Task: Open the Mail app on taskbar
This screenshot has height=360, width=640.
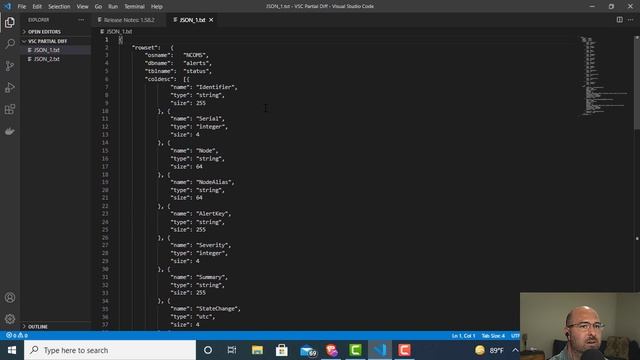Action: click(308, 350)
